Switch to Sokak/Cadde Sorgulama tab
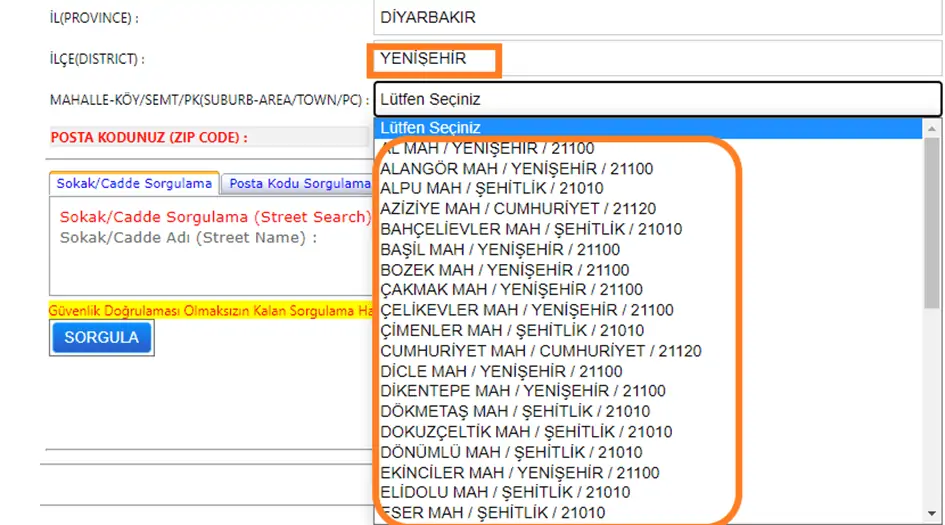Image resolution: width=945 pixels, height=525 pixels. (134, 184)
